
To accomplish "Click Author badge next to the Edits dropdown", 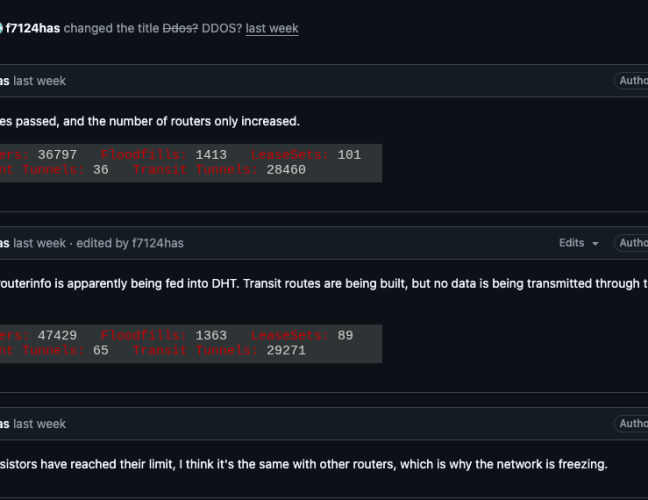I will pos(632,243).
